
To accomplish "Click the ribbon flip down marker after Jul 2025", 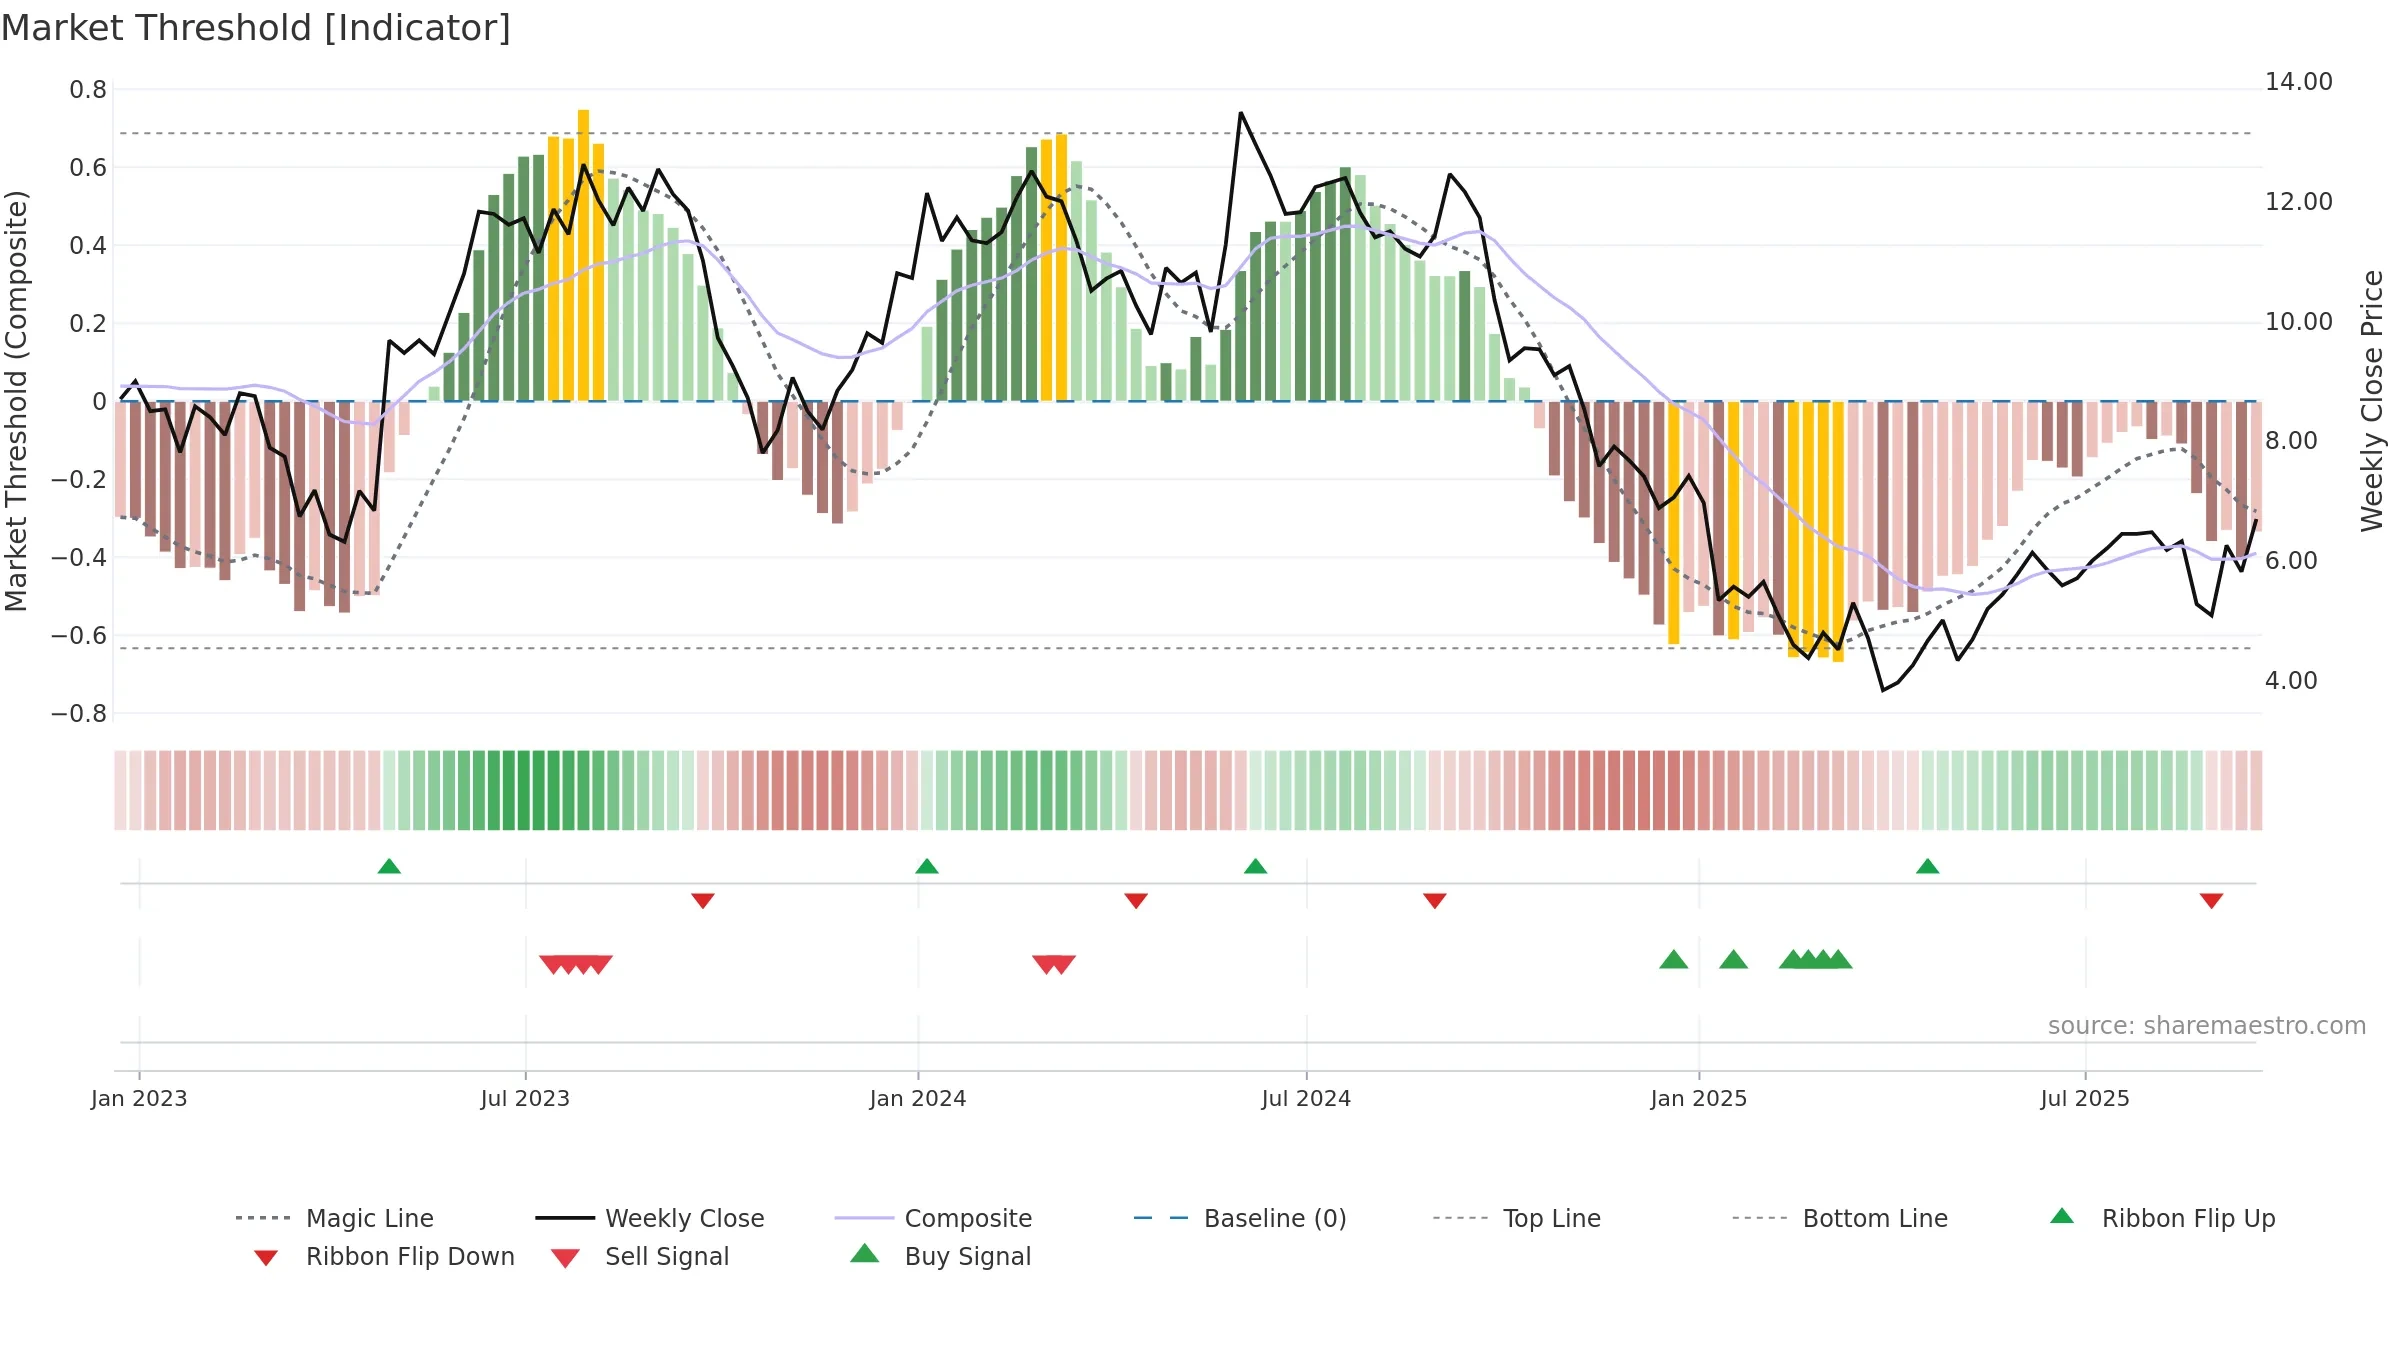I will point(2212,901).
